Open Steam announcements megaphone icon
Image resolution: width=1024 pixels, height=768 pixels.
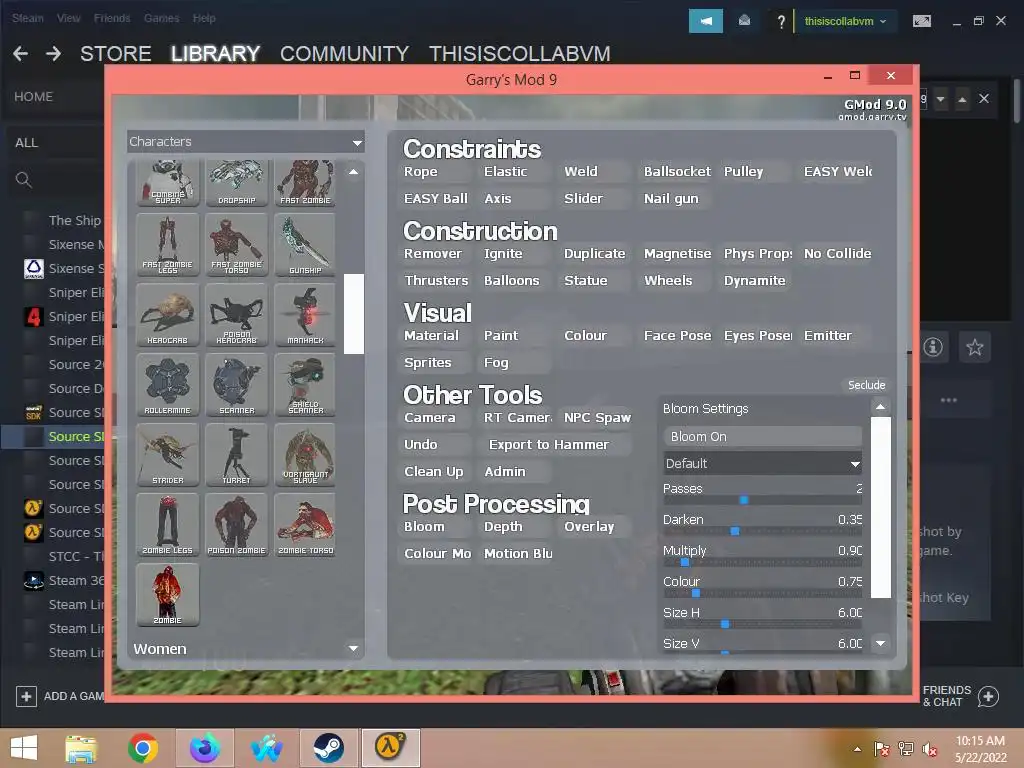tap(706, 21)
